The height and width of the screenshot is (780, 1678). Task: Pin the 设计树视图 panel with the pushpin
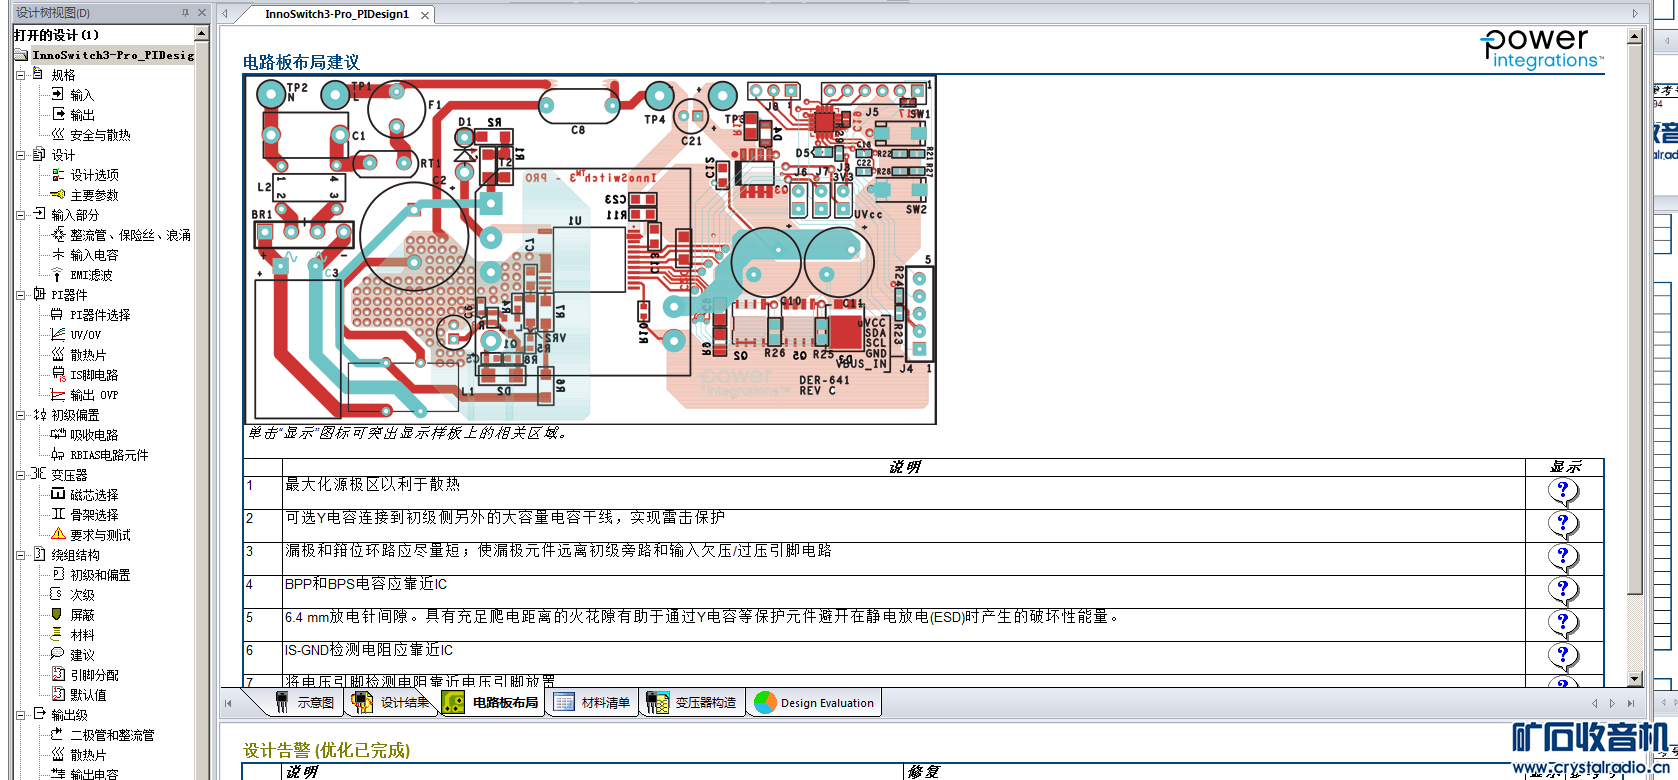[x=185, y=13]
